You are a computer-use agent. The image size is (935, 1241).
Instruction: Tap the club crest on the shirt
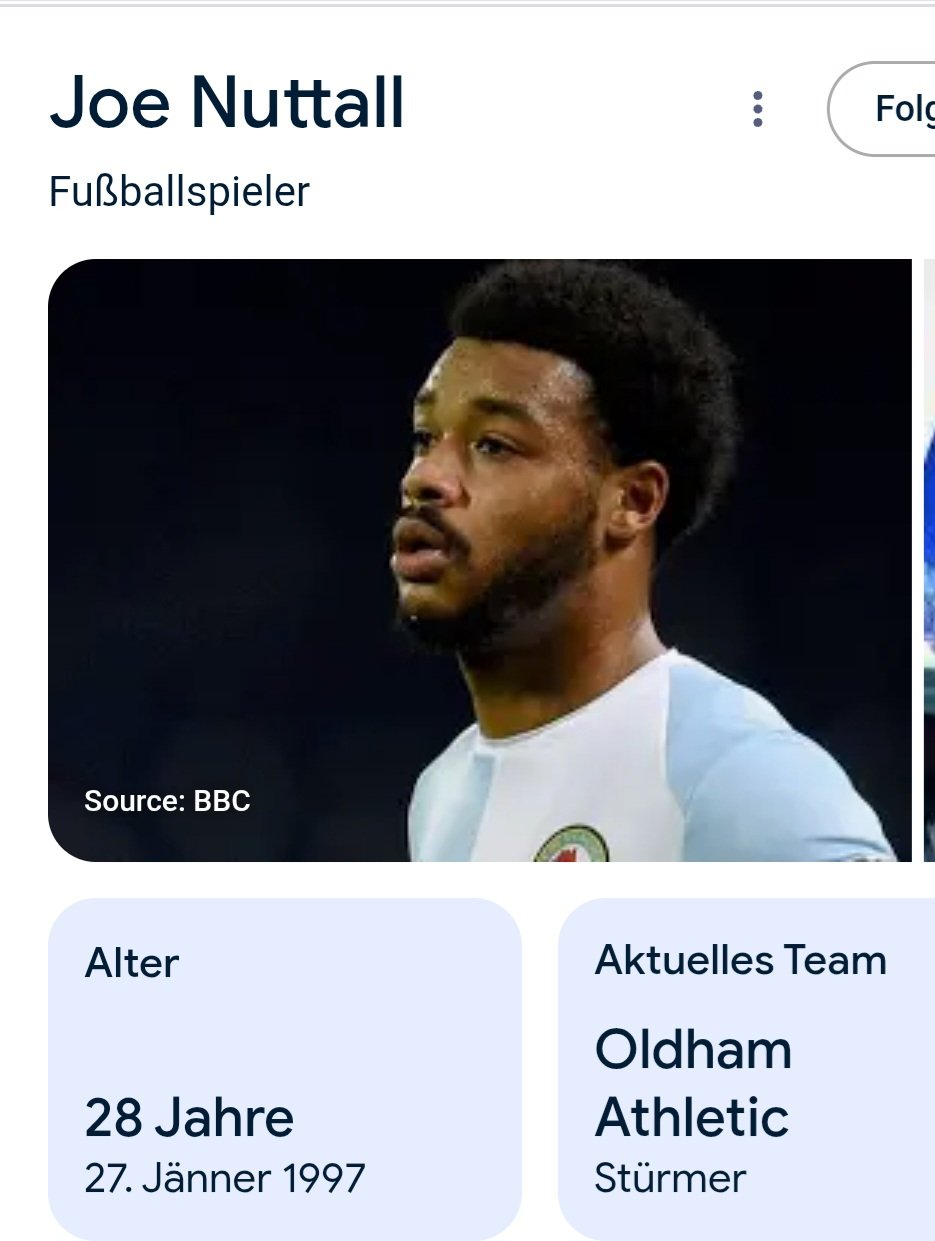click(571, 845)
